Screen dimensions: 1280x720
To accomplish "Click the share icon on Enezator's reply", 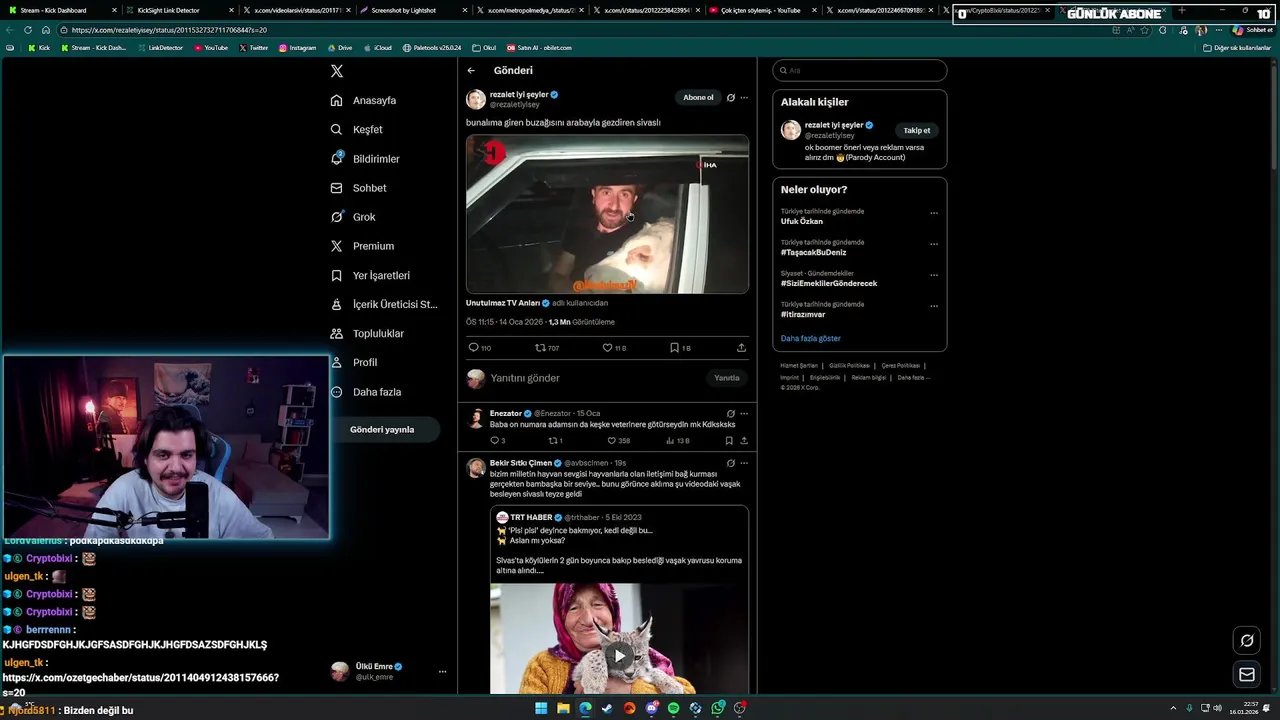I will click(x=744, y=440).
